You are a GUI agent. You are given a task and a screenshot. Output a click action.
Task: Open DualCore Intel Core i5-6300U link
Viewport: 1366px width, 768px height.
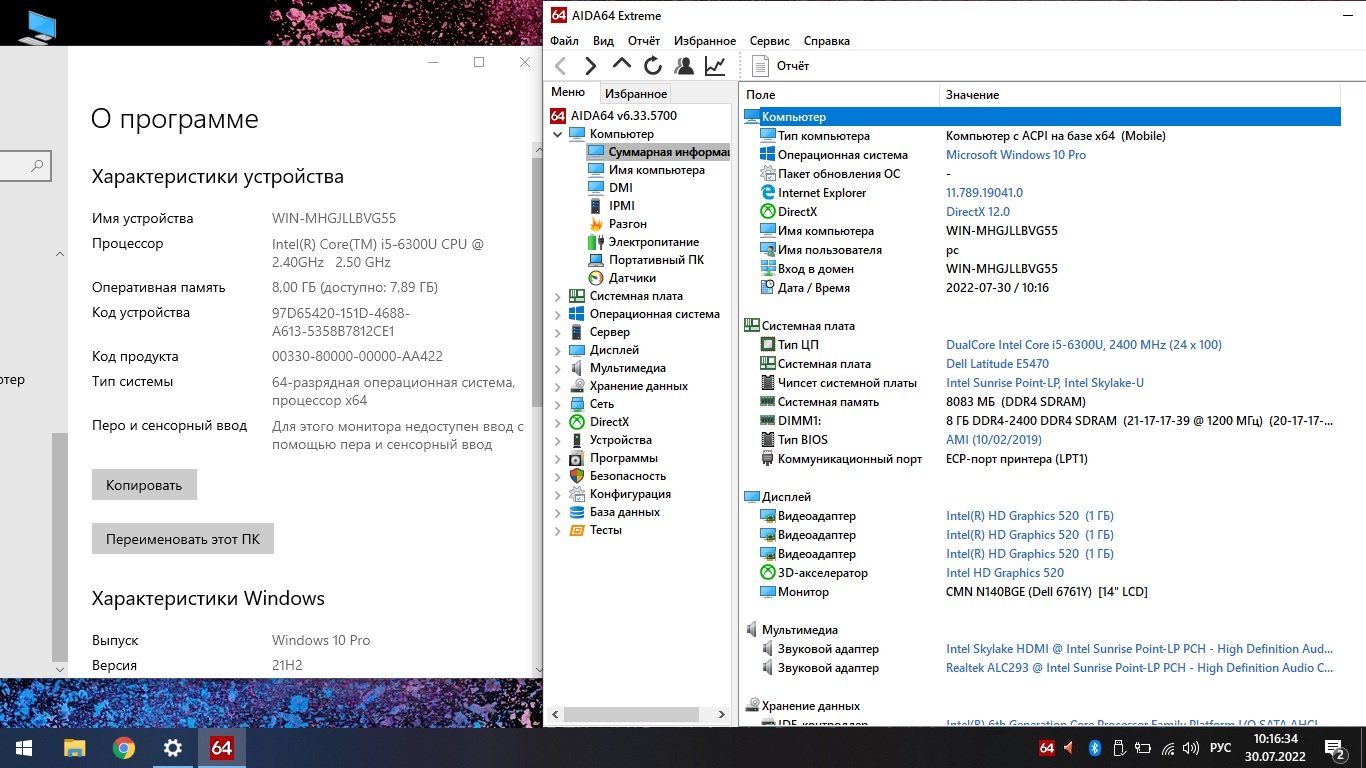tap(1084, 345)
